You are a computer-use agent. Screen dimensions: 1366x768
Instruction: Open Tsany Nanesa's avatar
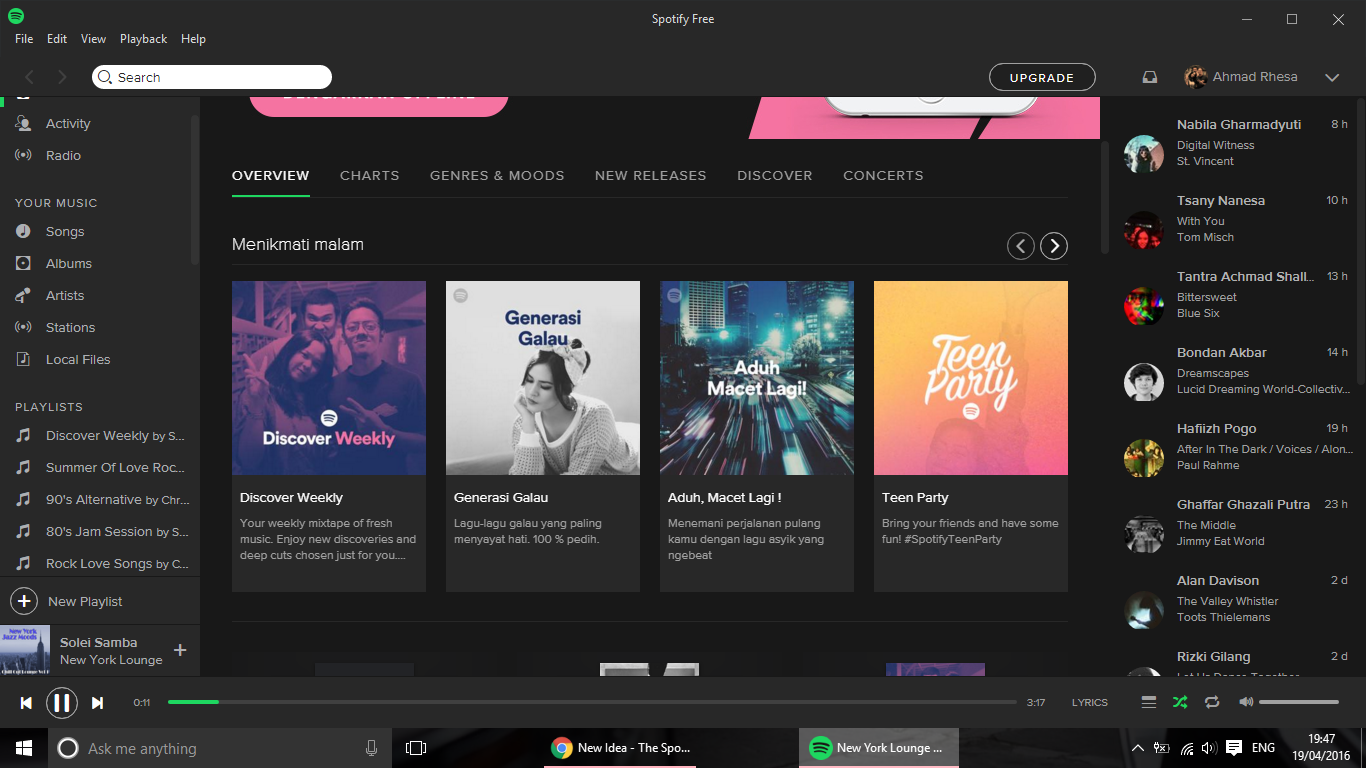point(1144,230)
